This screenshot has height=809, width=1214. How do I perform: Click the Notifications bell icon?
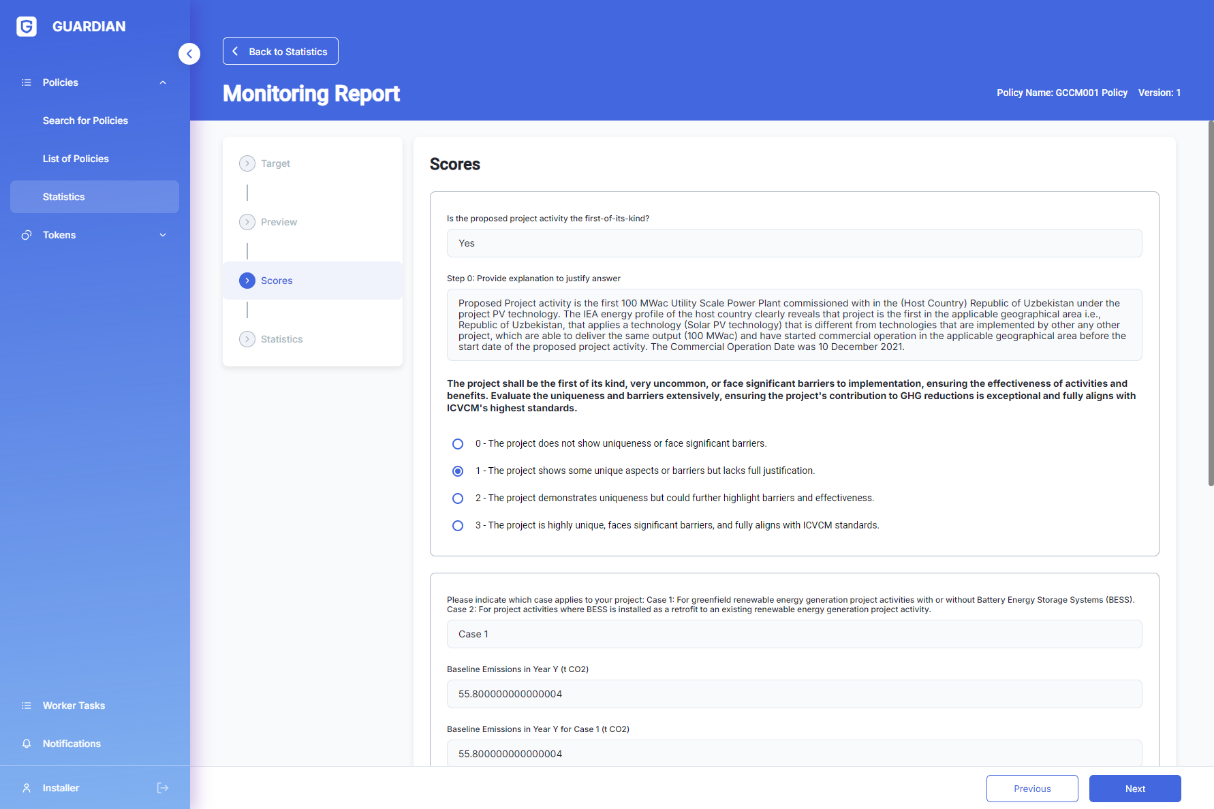pyautogui.click(x=27, y=744)
